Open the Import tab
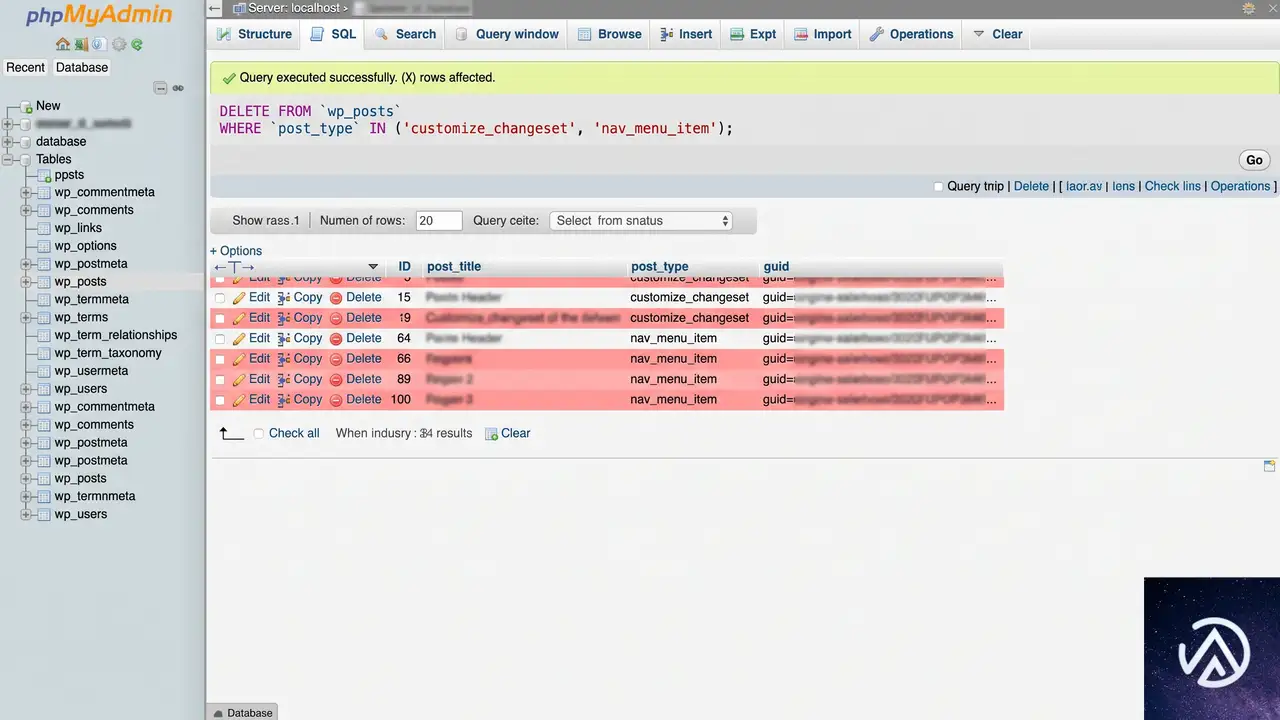 pyautogui.click(x=823, y=34)
